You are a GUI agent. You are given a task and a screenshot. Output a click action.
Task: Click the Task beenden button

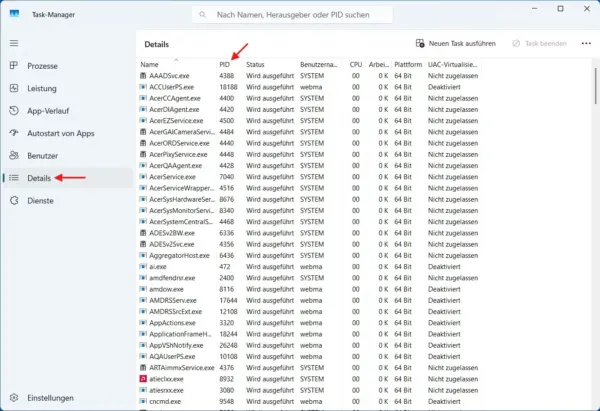click(540, 44)
